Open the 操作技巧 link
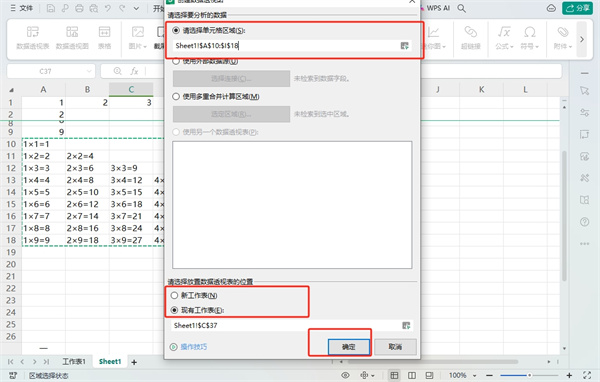This screenshot has height=382, width=600. 194,347
